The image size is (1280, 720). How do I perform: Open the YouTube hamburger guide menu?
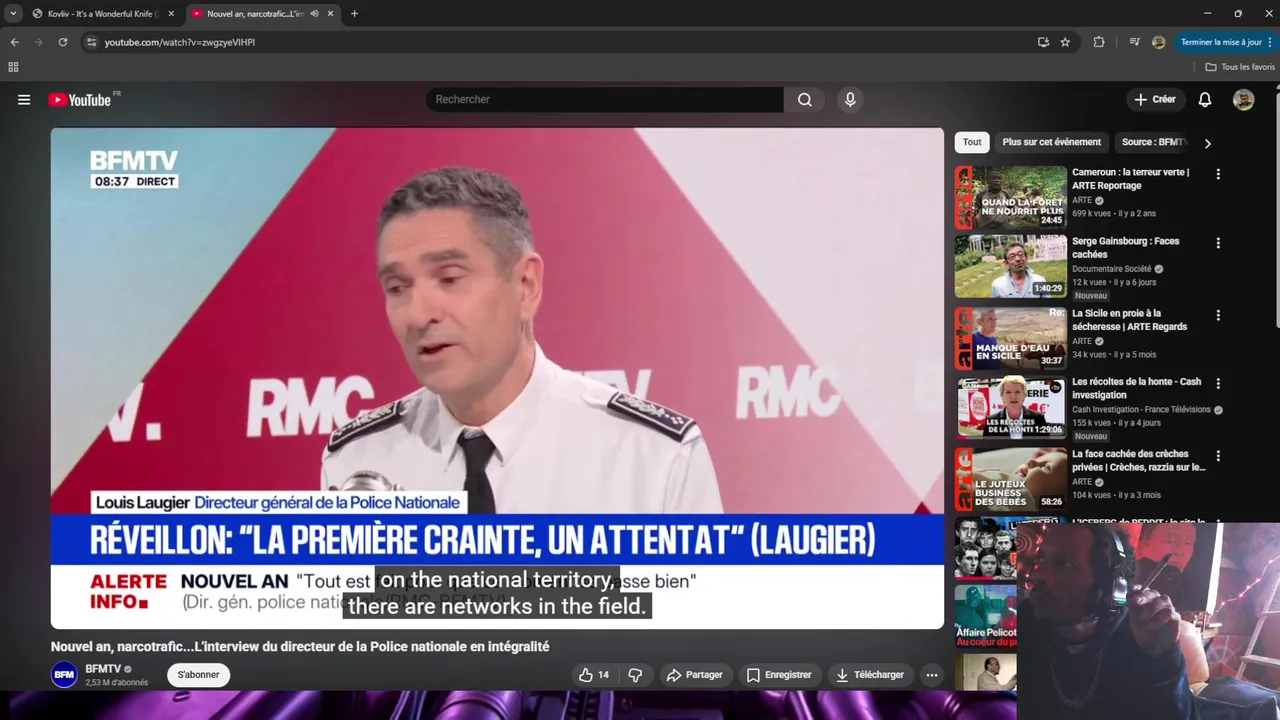point(24,100)
